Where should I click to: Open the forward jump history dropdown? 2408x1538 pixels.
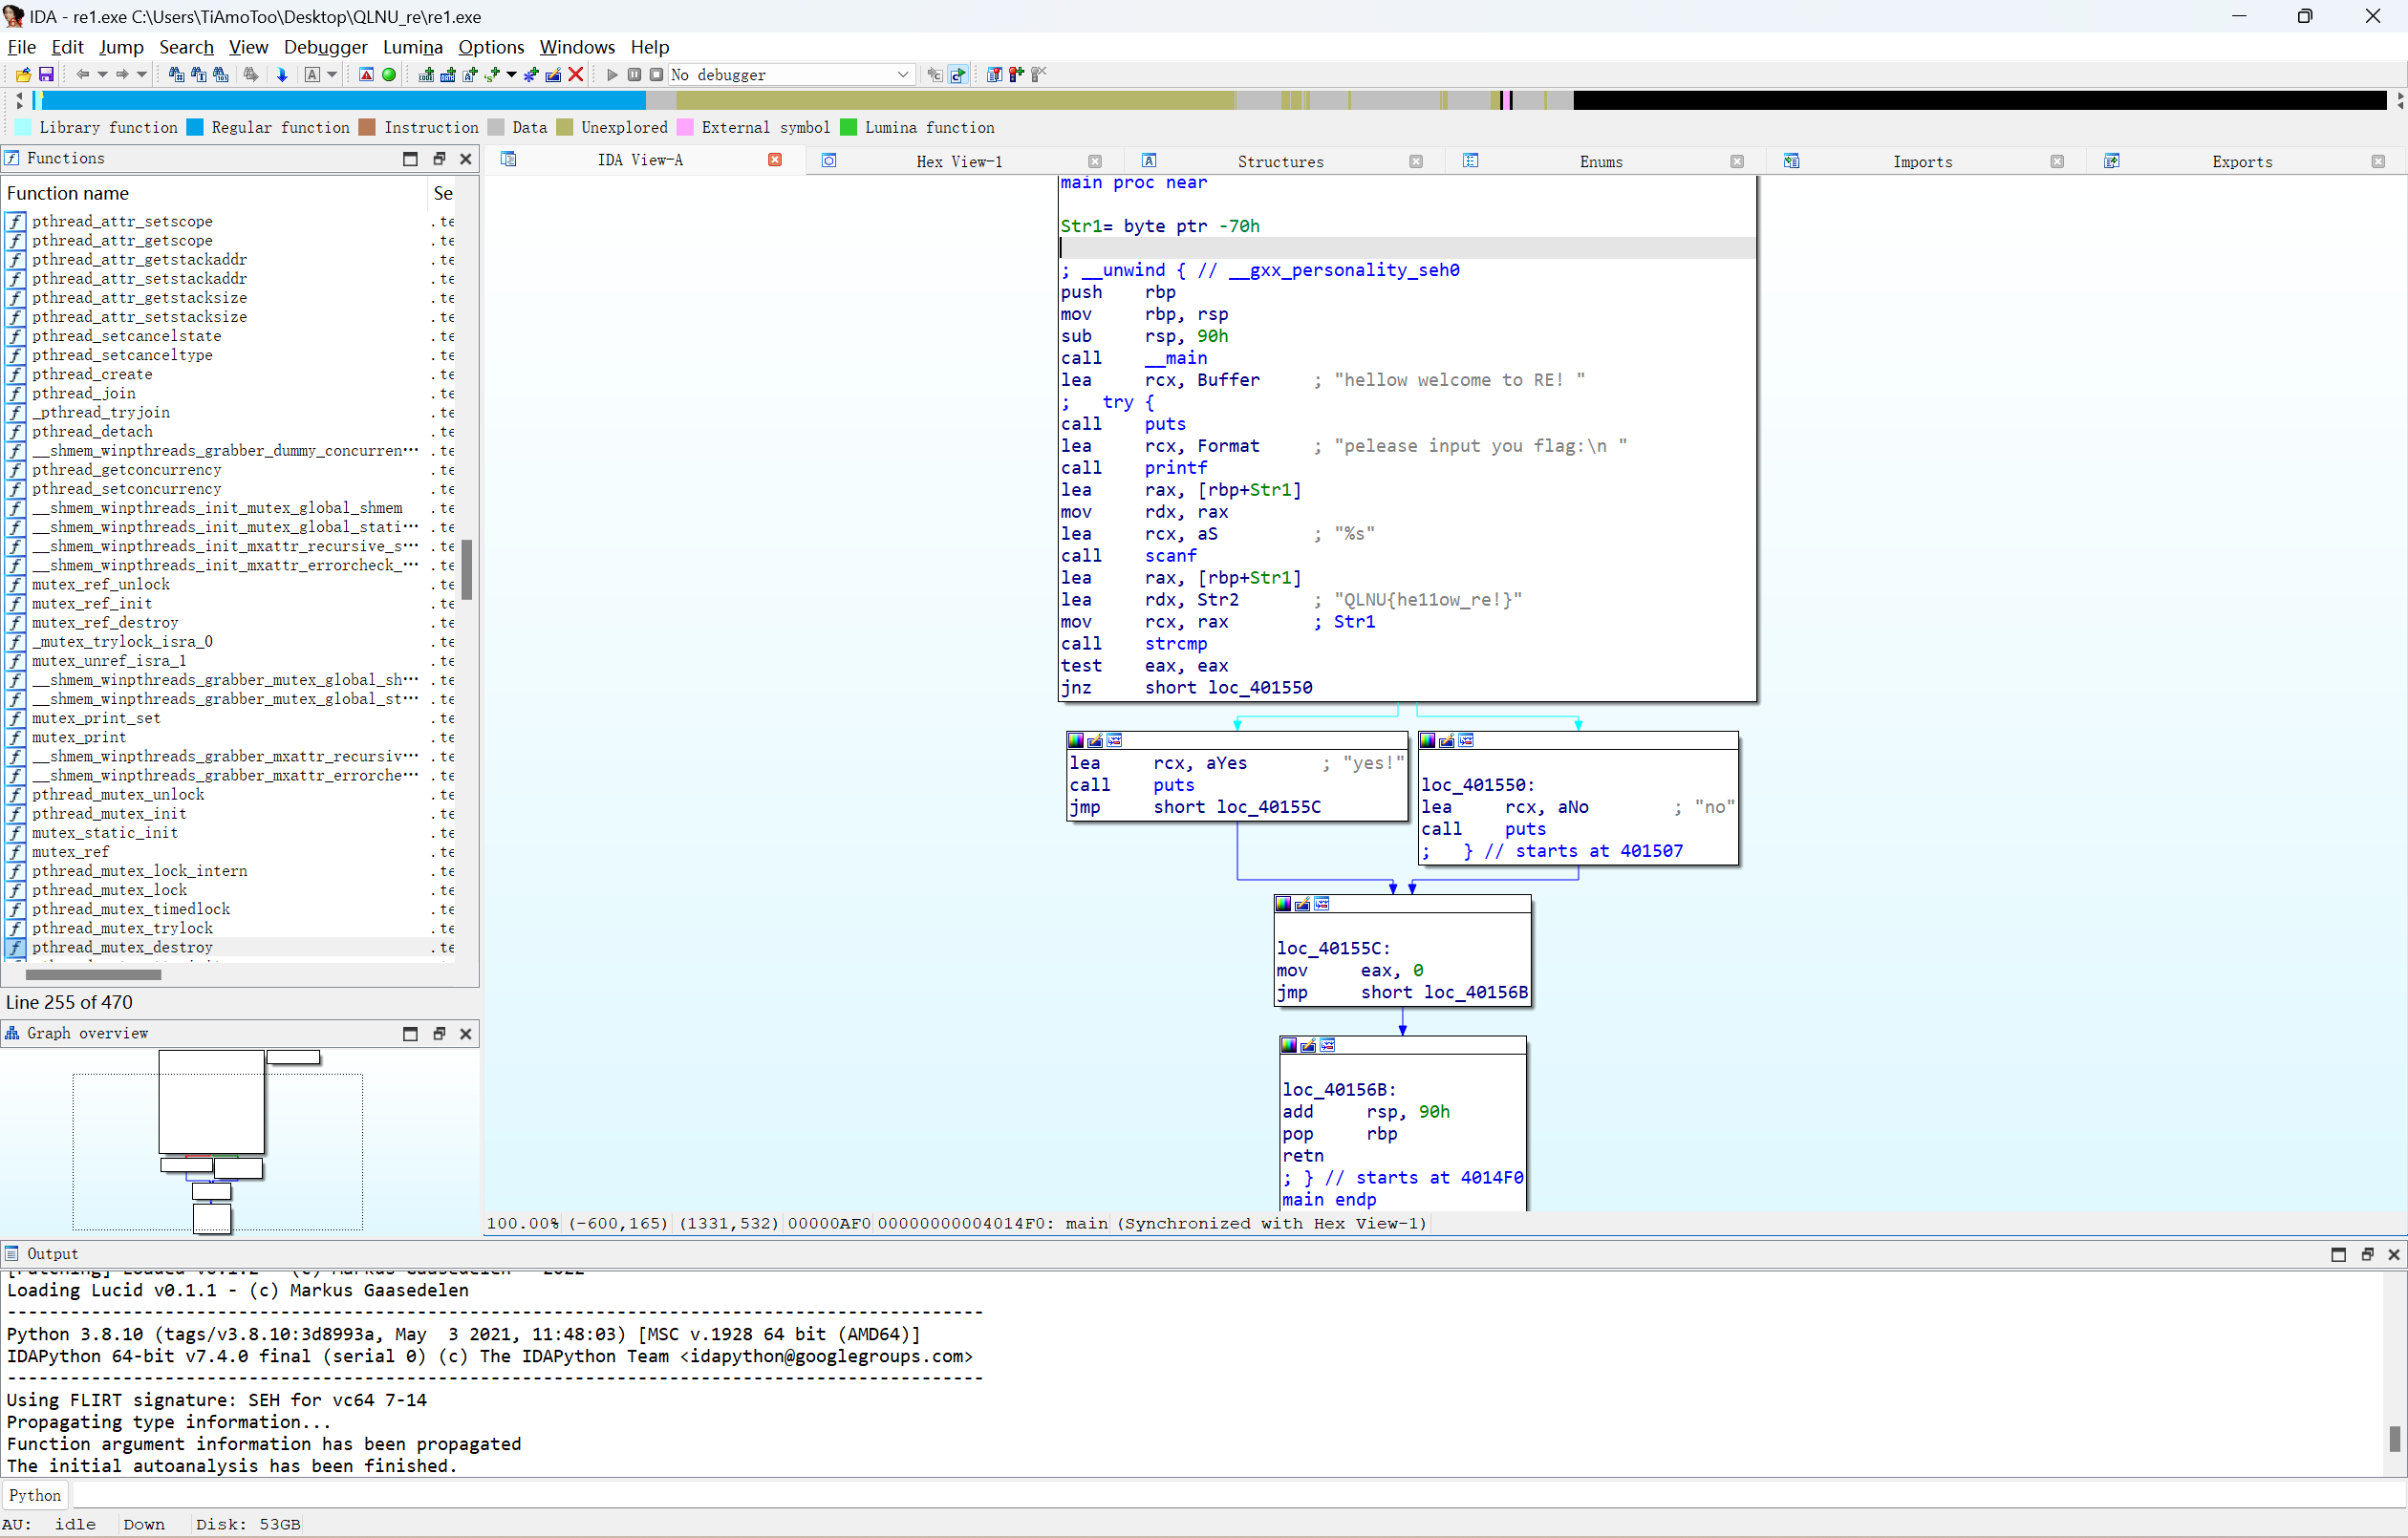coord(141,74)
